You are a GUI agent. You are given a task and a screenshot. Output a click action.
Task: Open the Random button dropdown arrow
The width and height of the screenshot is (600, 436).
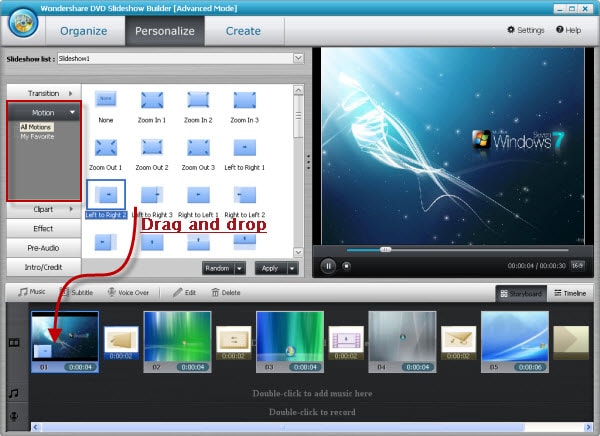[x=240, y=268]
